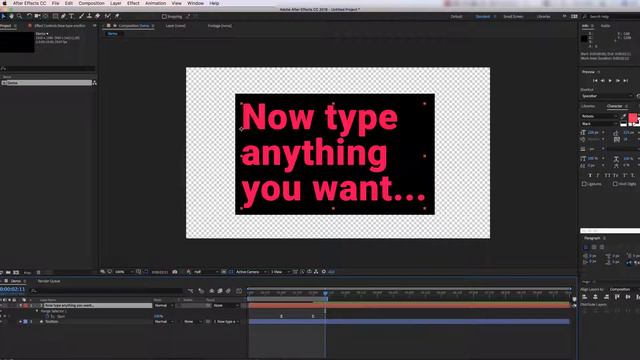Open the font family dropdown

pyautogui.click(x=600, y=116)
